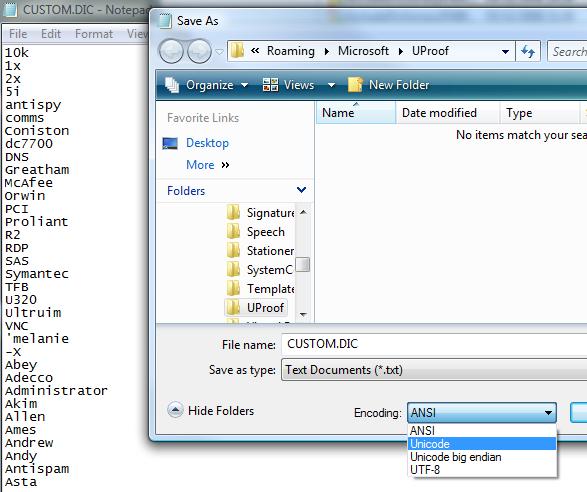Screen dimensions: 587x492
Task: Click the Refresh button beside address bar
Action: 528,51
